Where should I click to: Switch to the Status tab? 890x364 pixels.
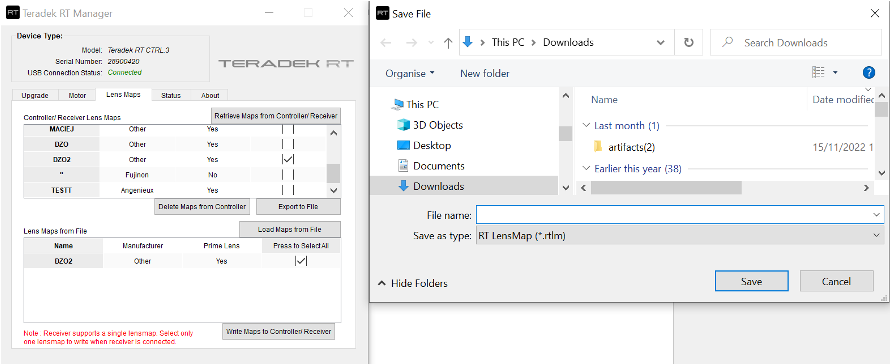171,95
